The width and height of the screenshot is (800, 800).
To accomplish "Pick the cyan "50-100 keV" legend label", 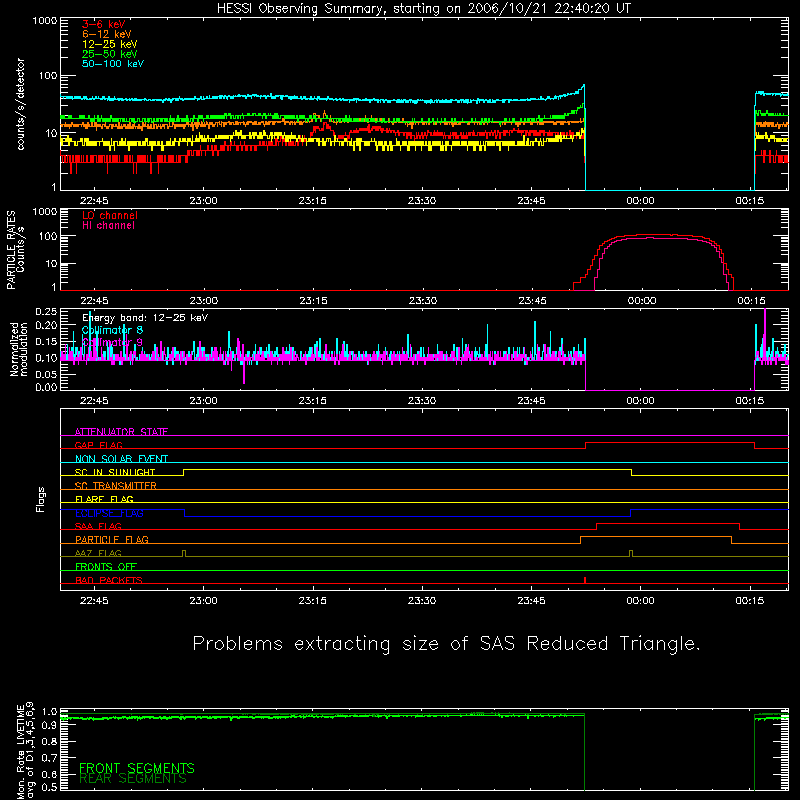I will coord(113,64).
